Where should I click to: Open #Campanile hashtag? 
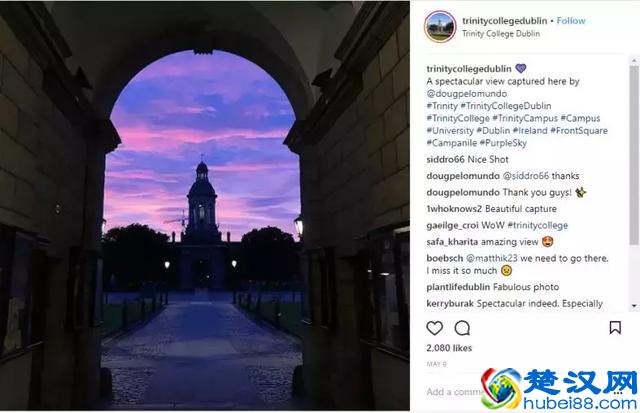pyautogui.click(x=451, y=143)
